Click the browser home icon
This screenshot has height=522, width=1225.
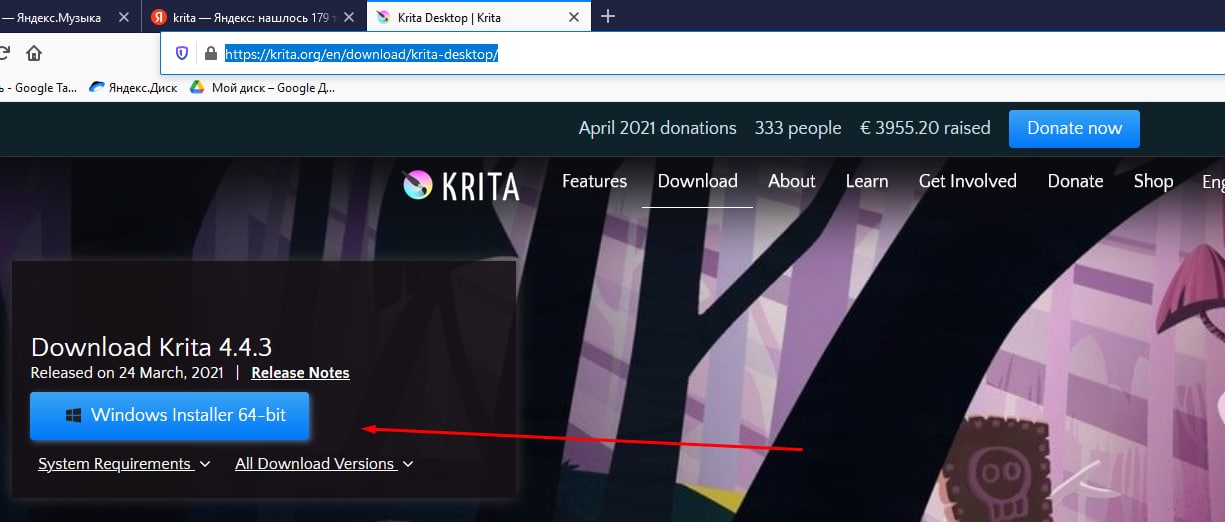tap(34, 53)
